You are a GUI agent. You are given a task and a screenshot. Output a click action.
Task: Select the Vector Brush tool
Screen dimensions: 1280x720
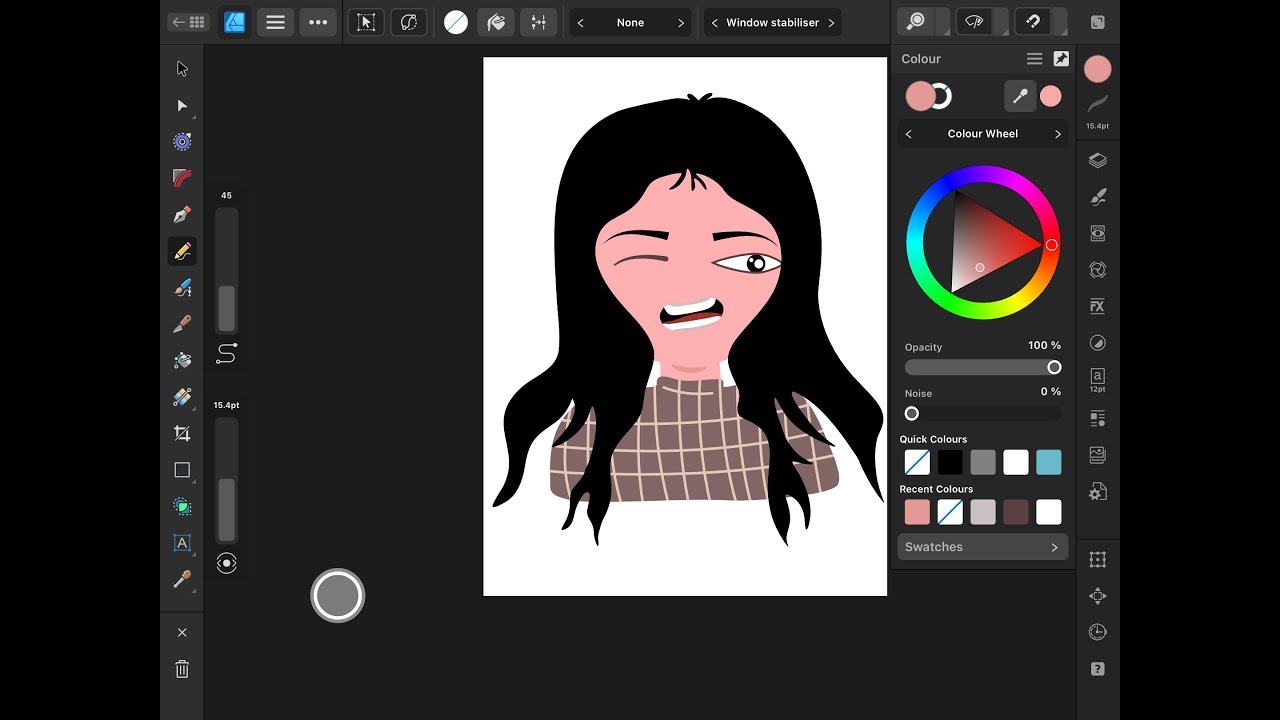[182, 288]
